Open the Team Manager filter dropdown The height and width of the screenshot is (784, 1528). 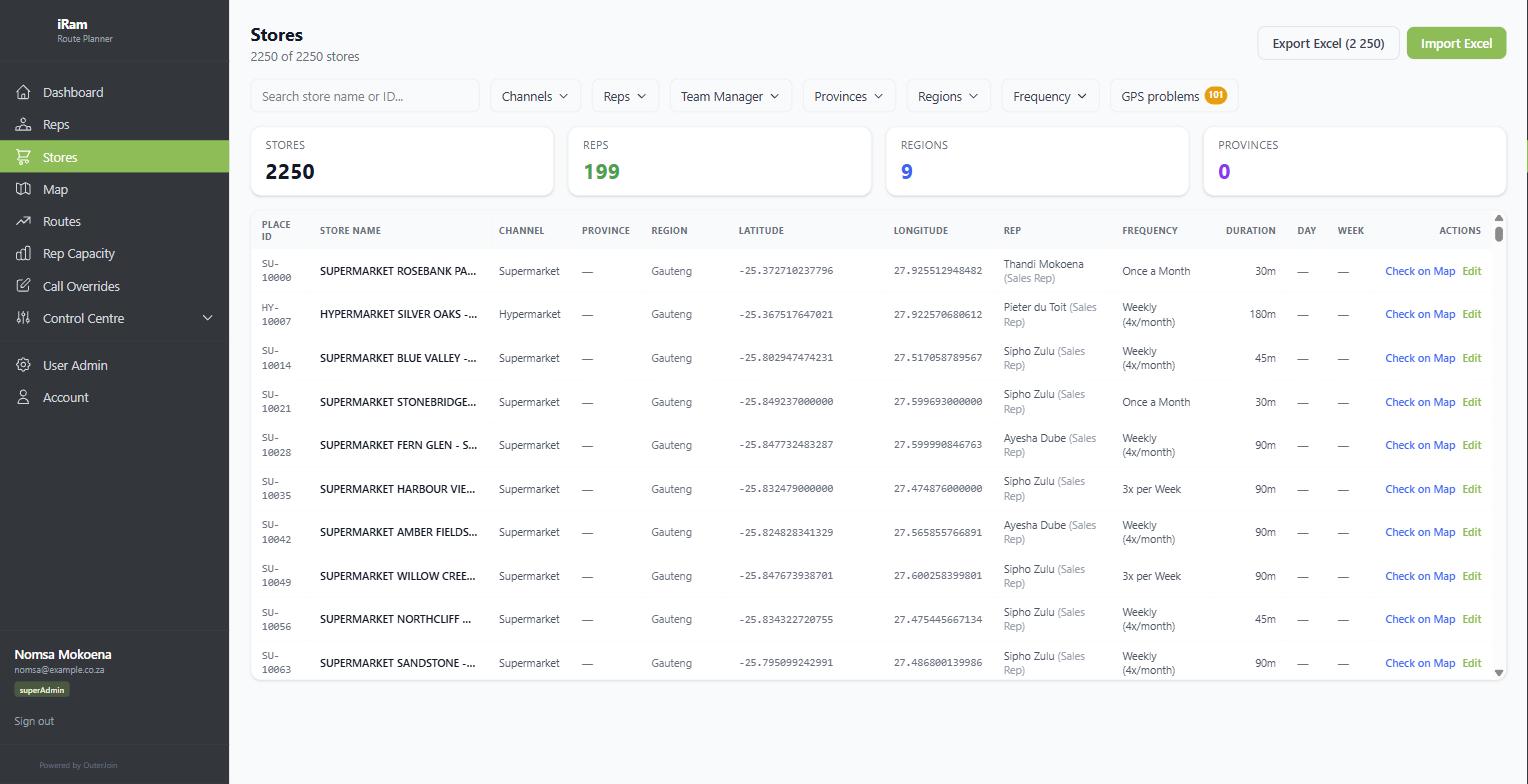point(731,96)
